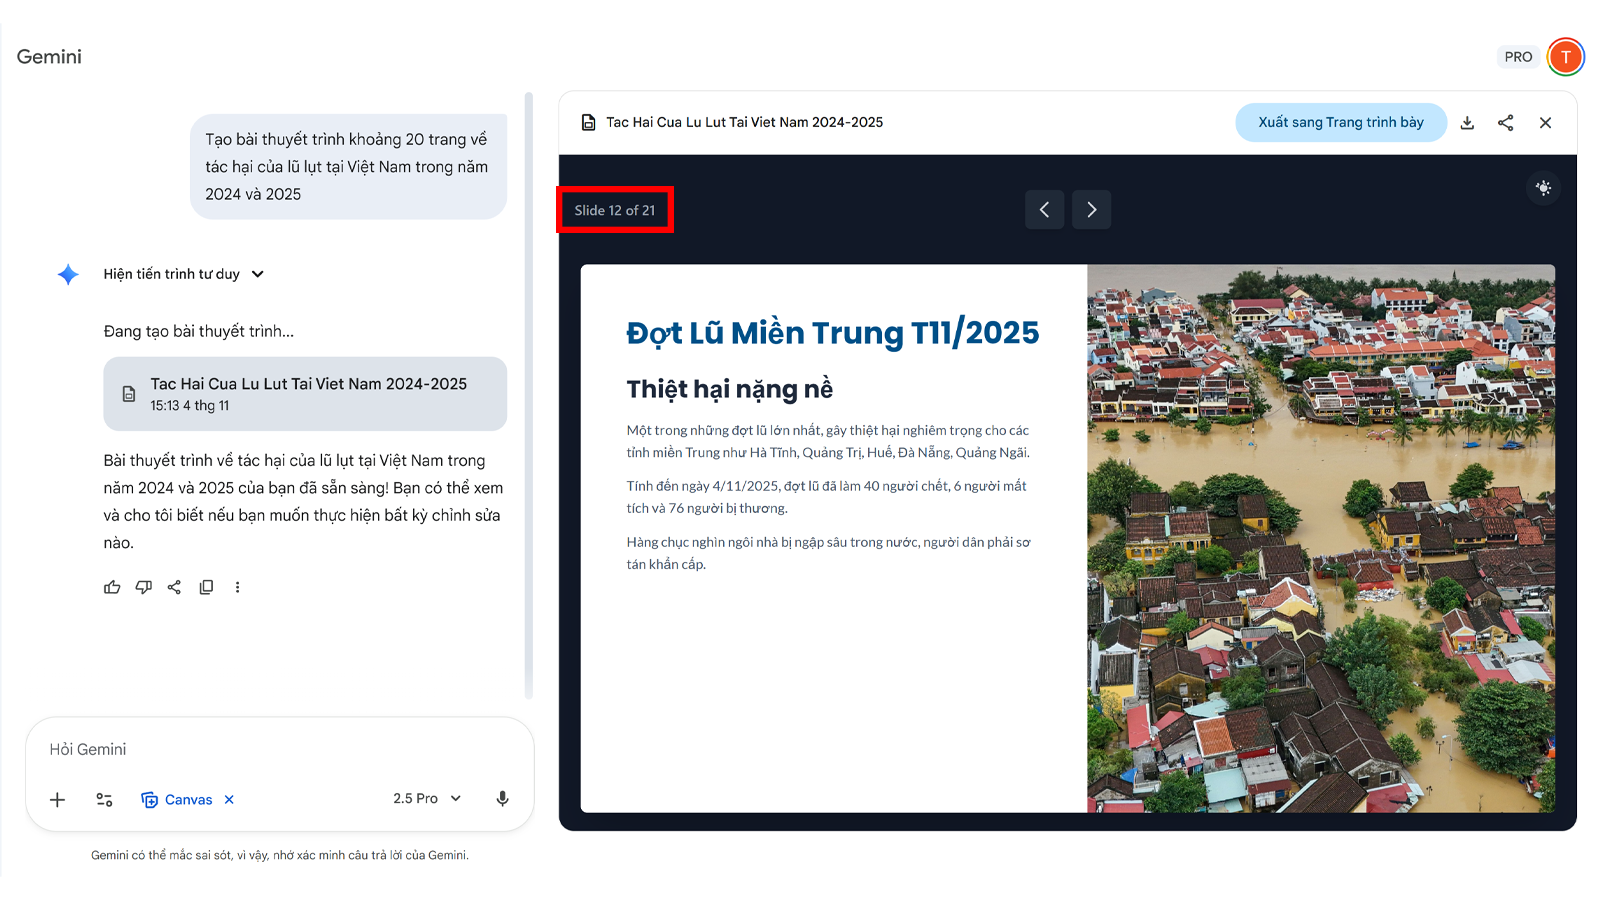1600x900 pixels.
Task: Copy the response text
Action: pyautogui.click(x=206, y=587)
